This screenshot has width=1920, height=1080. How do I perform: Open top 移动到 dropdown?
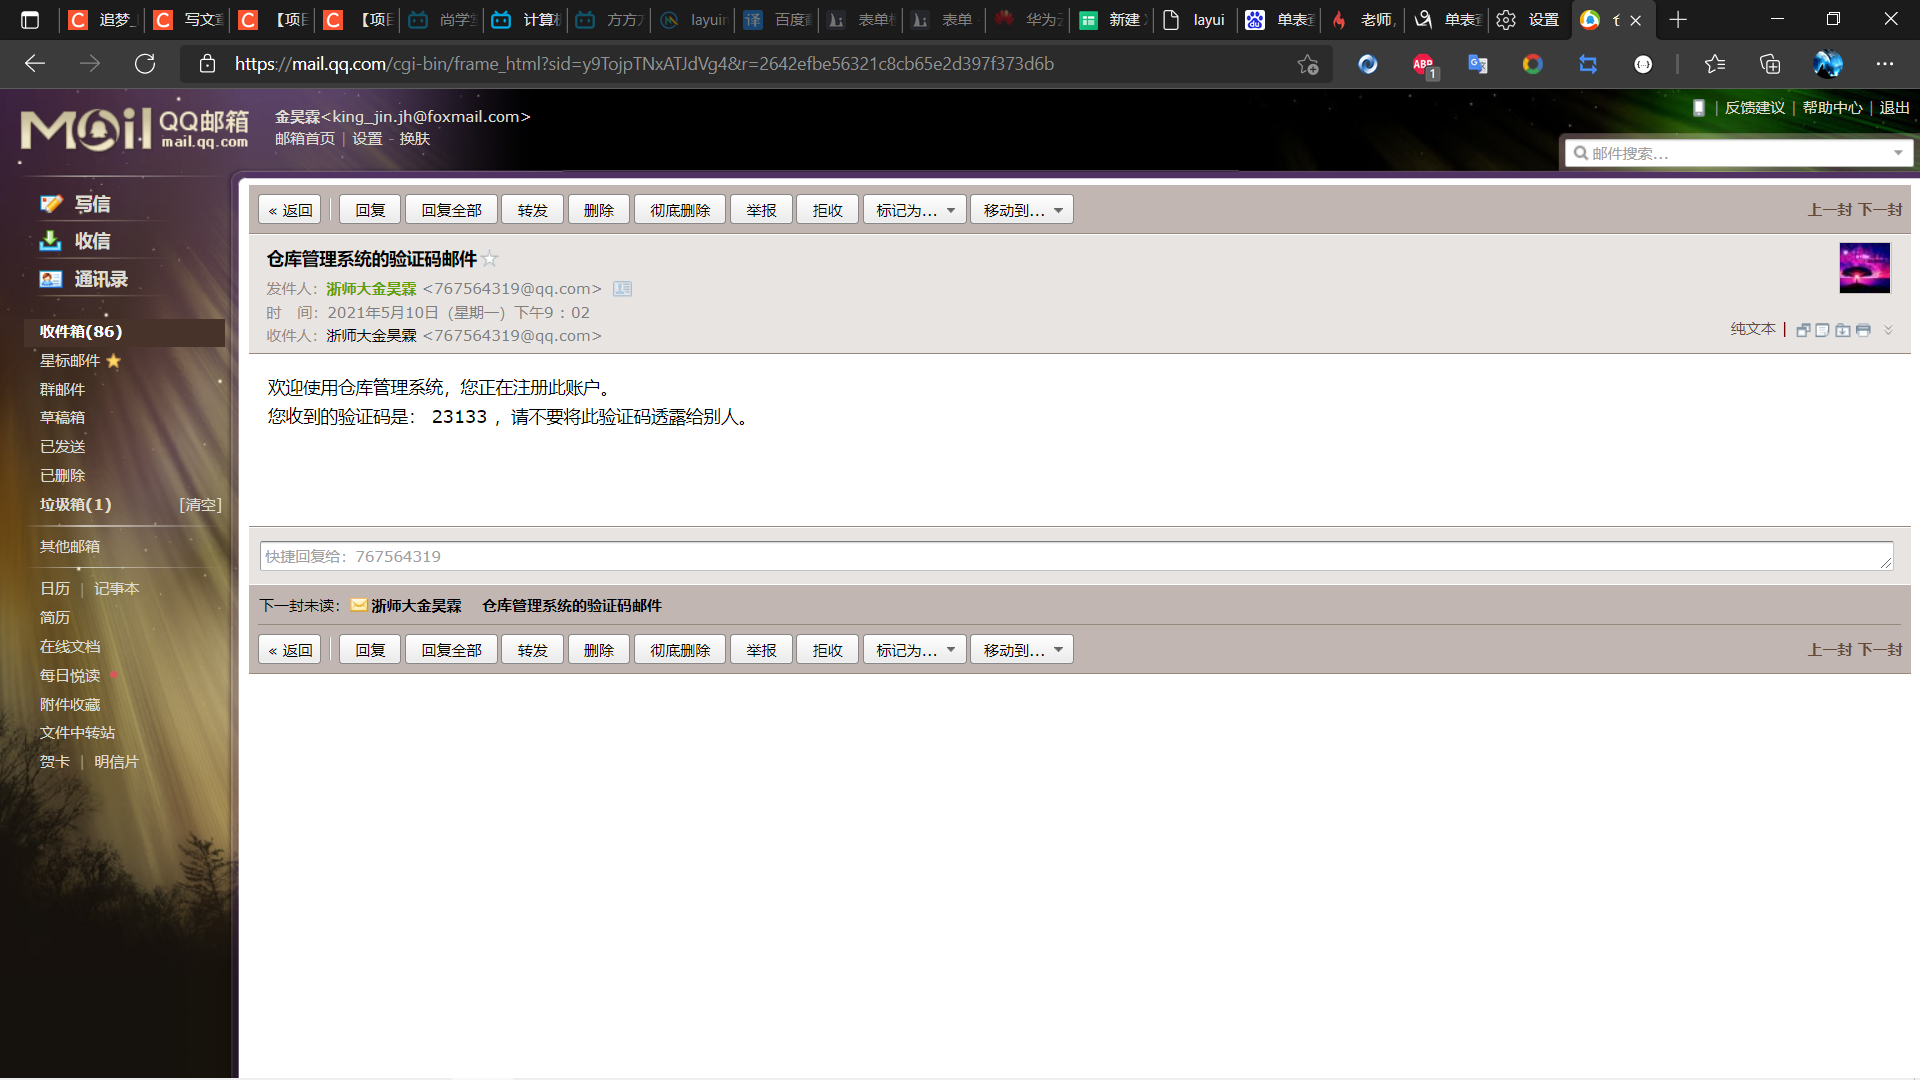[x=1021, y=210]
